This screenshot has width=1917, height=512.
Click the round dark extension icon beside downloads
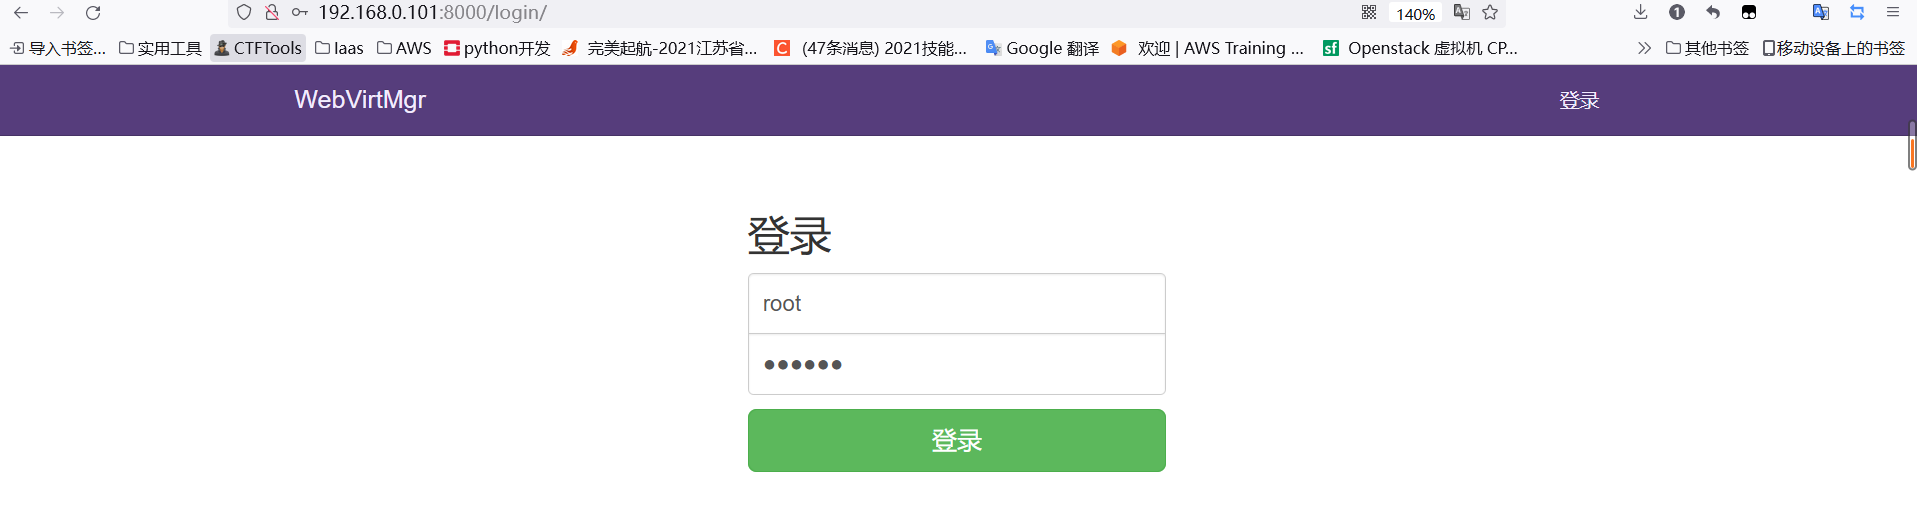1677,13
